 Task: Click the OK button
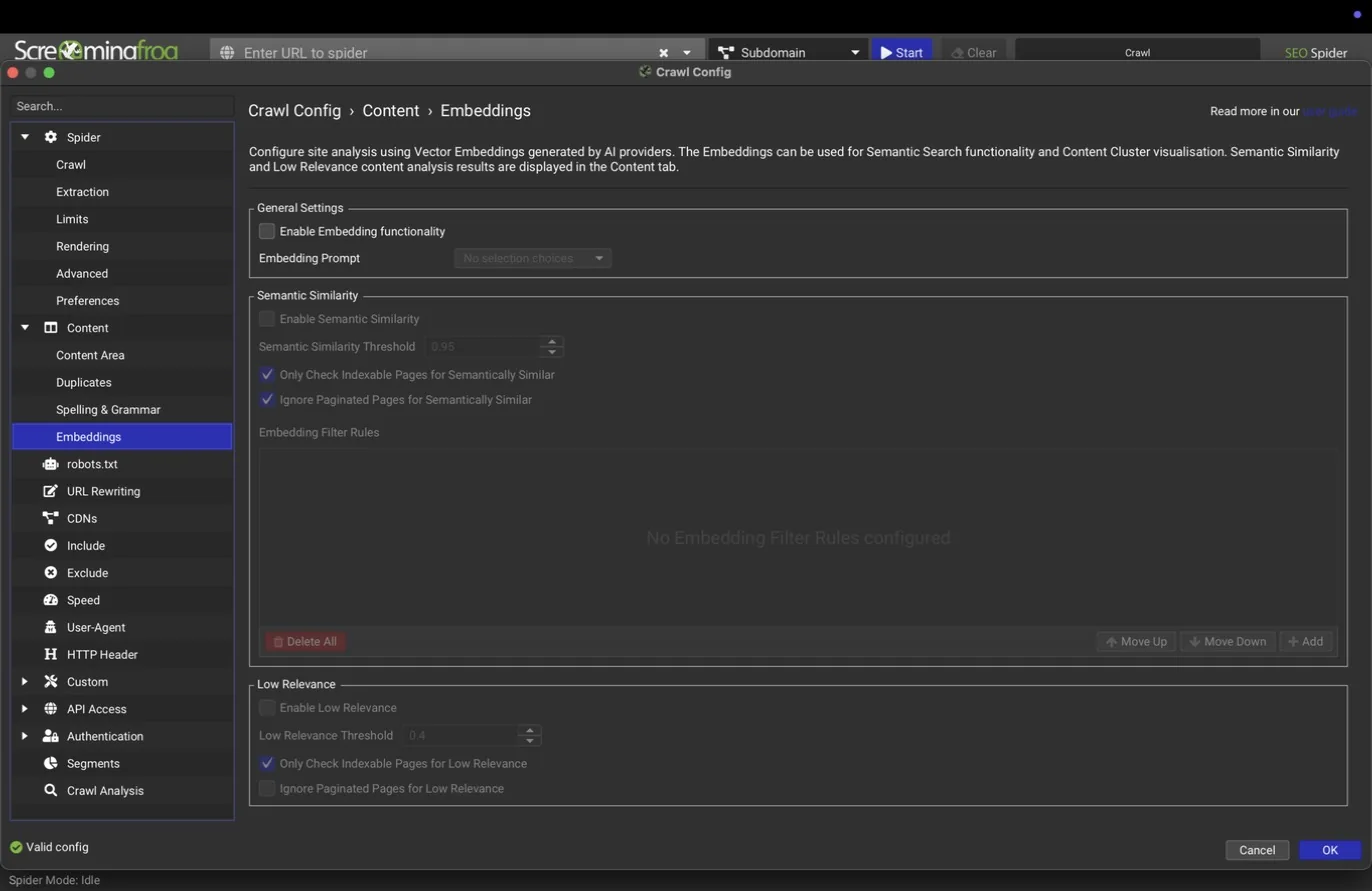coord(1330,850)
